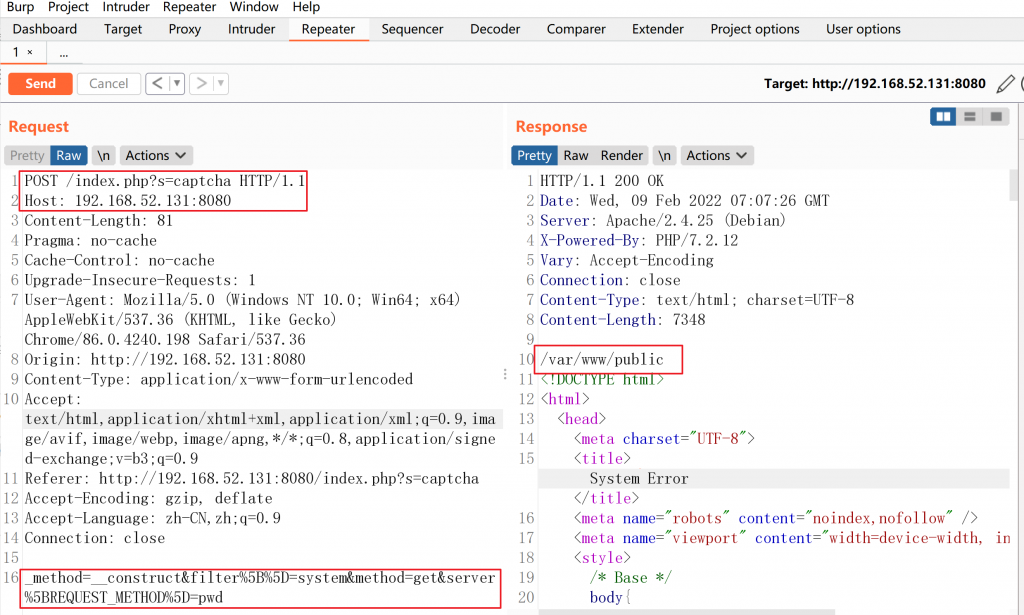Screen dimensions: 1024x615
Task: Click the Cancel button
Action: point(108,84)
